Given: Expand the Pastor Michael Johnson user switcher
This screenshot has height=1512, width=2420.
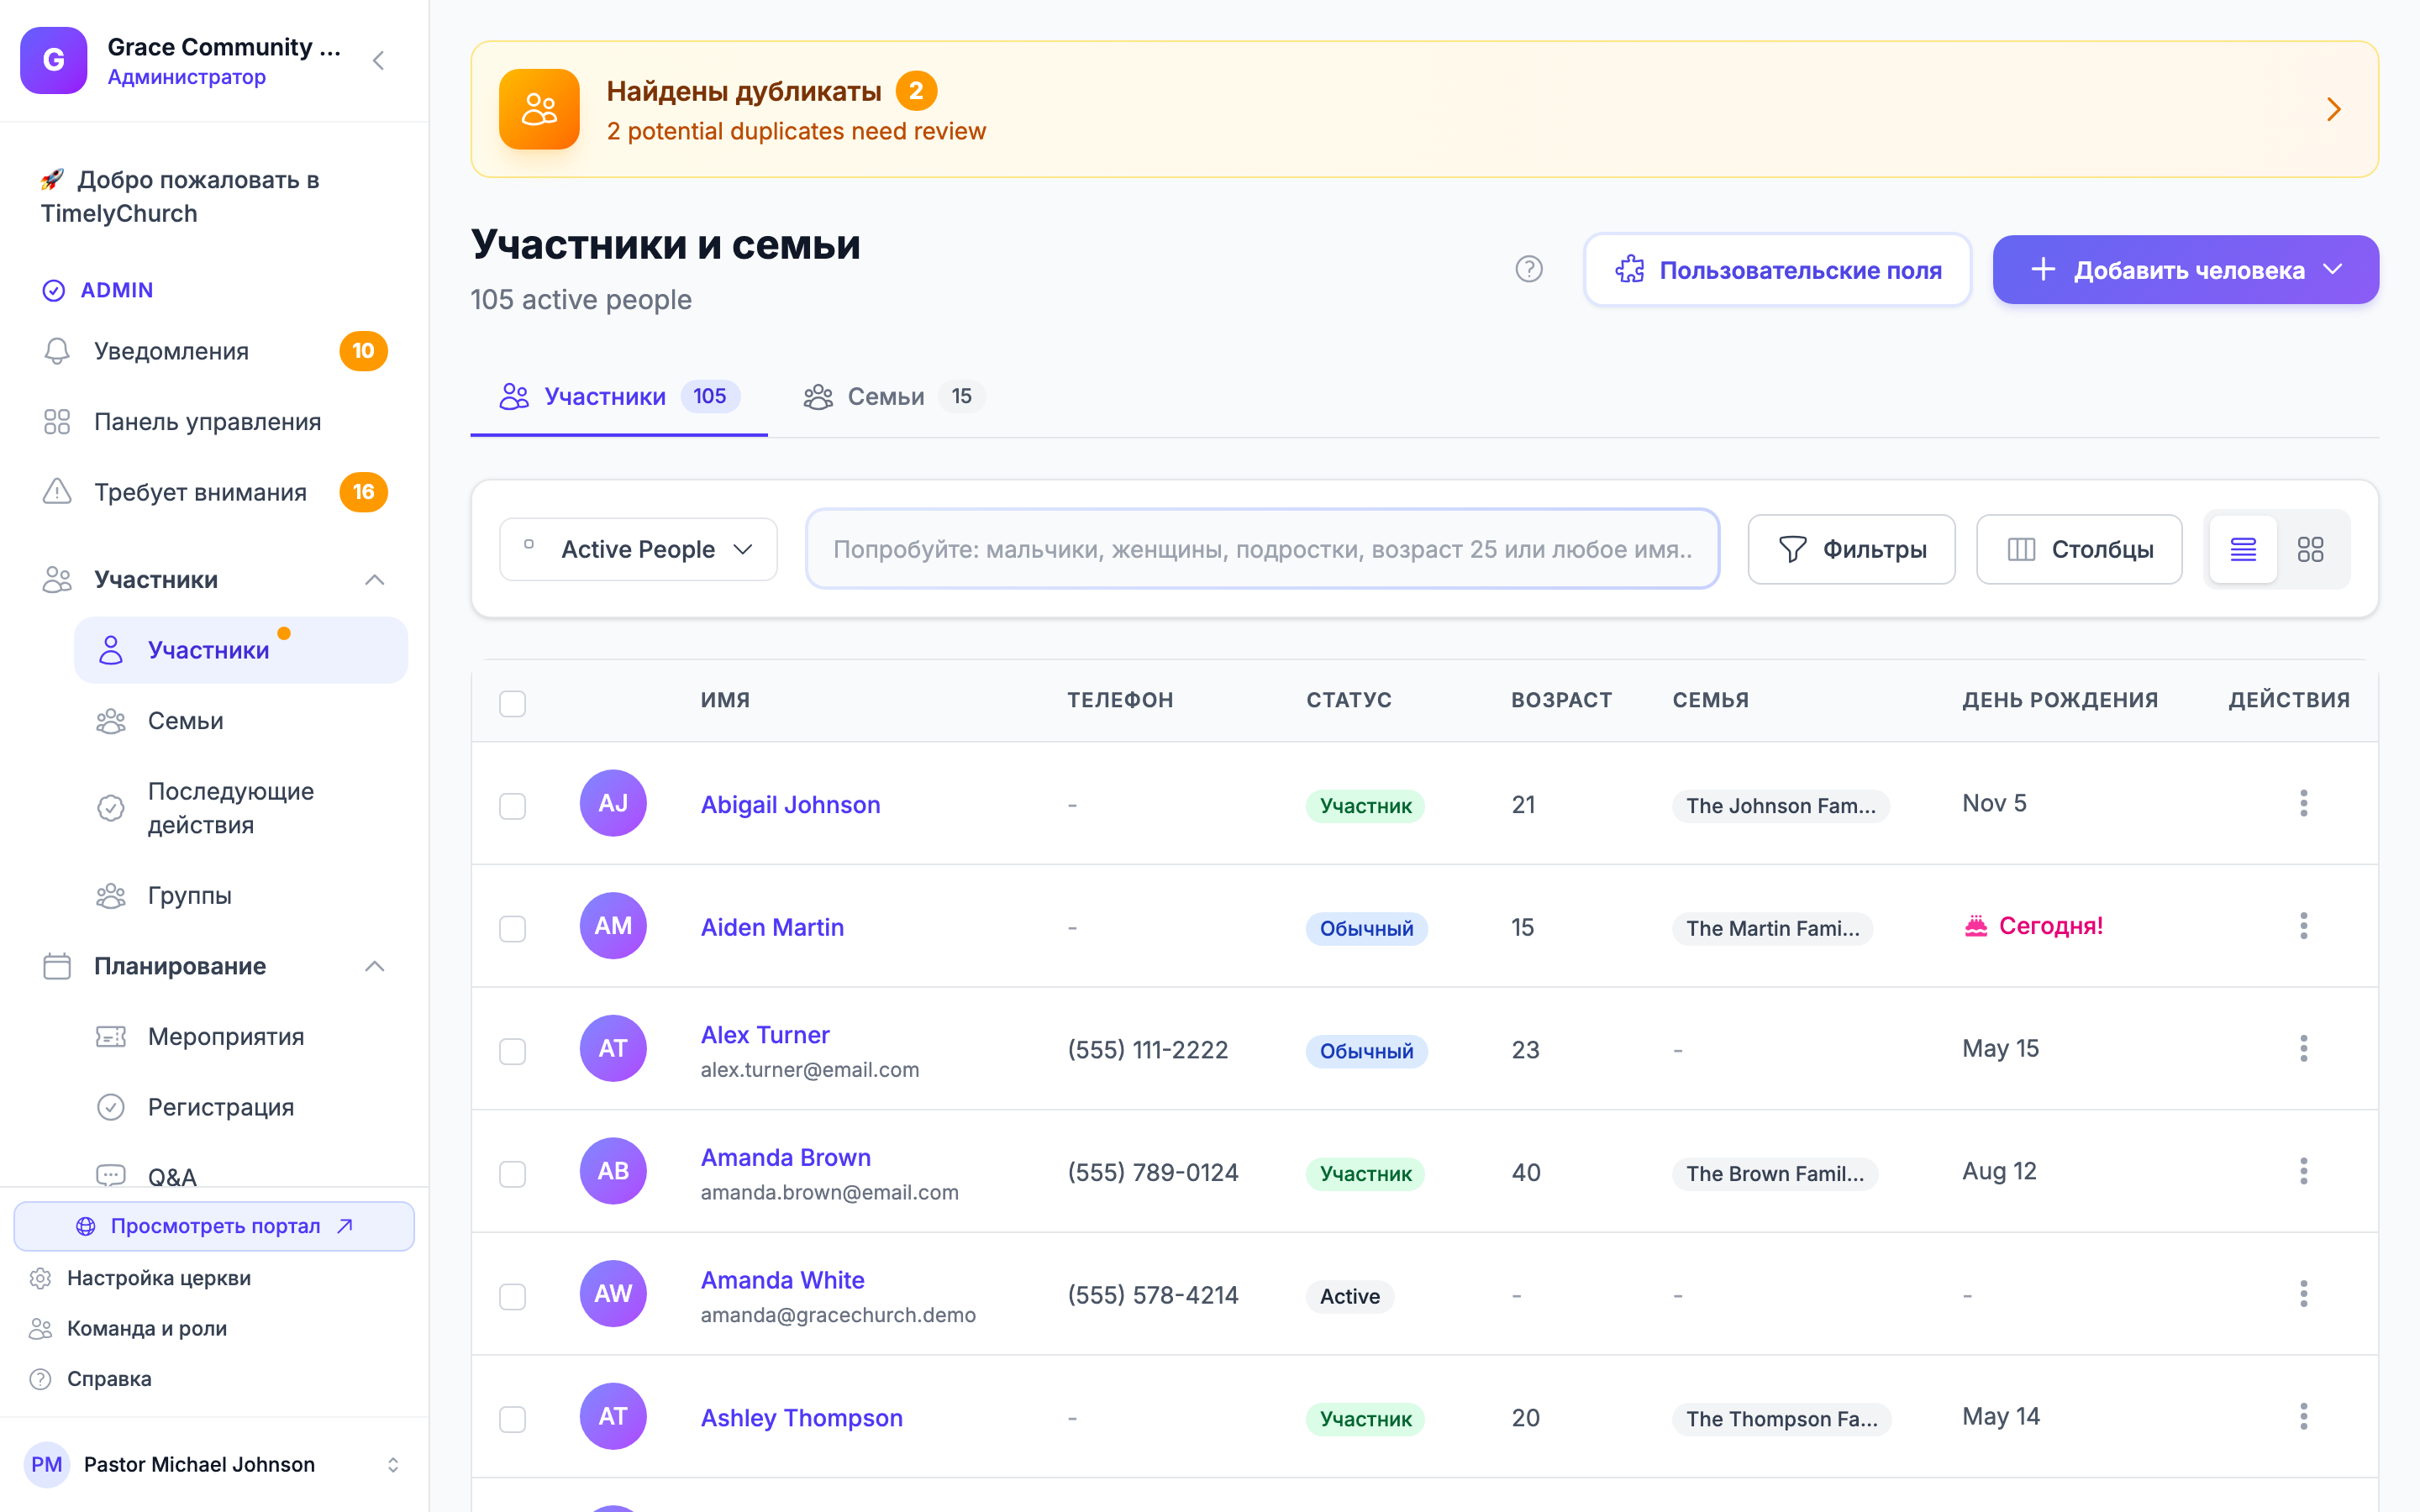Looking at the screenshot, I should pos(393,1464).
